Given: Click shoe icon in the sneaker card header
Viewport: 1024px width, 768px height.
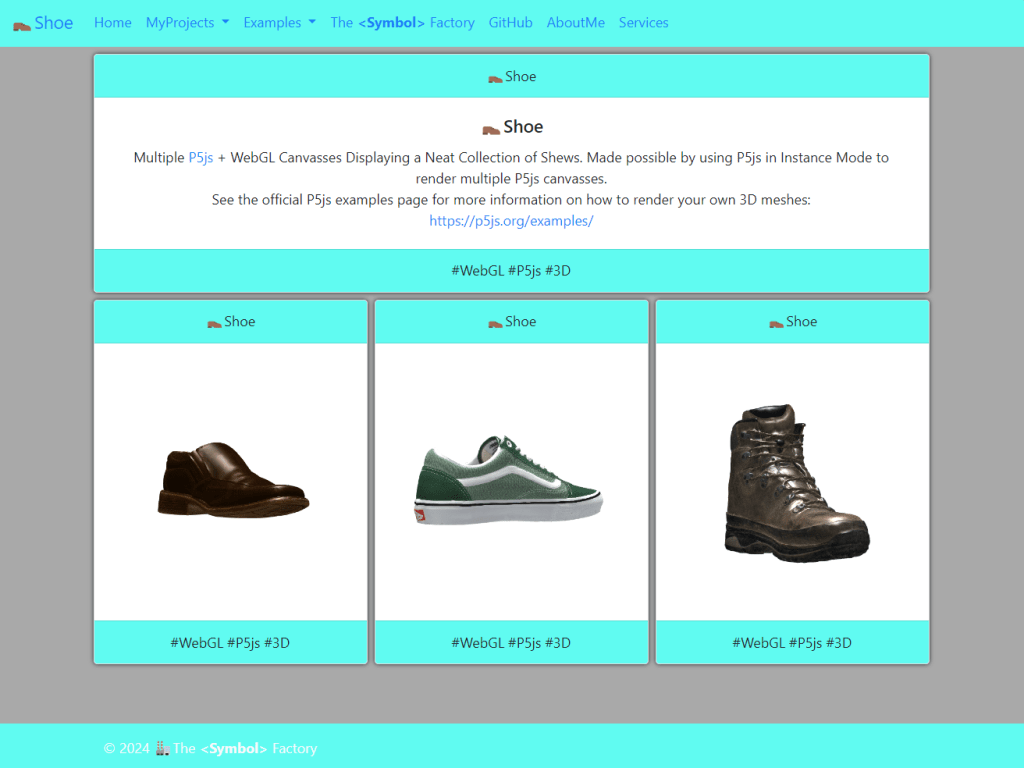Looking at the screenshot, I should [x=495, y=324].
